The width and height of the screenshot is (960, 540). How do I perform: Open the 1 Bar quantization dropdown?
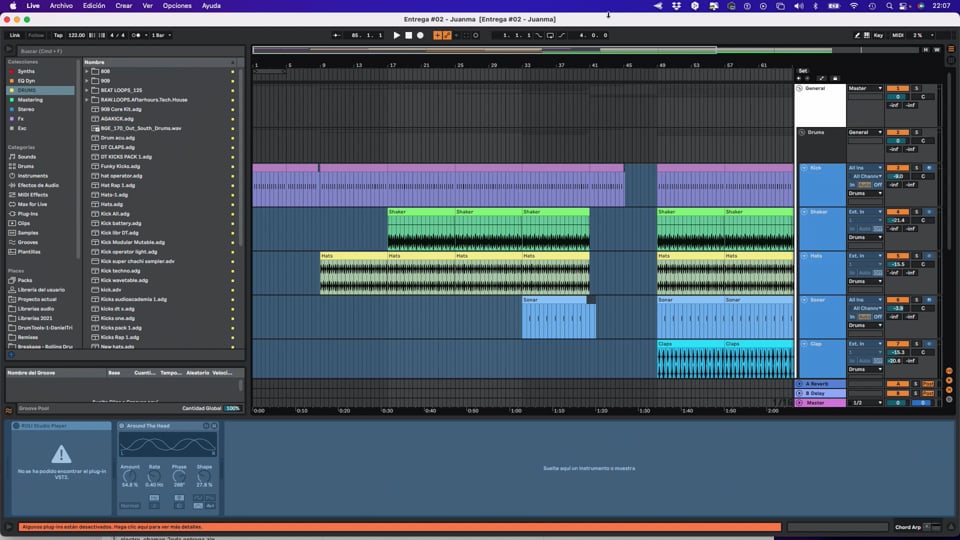[161, 36]
